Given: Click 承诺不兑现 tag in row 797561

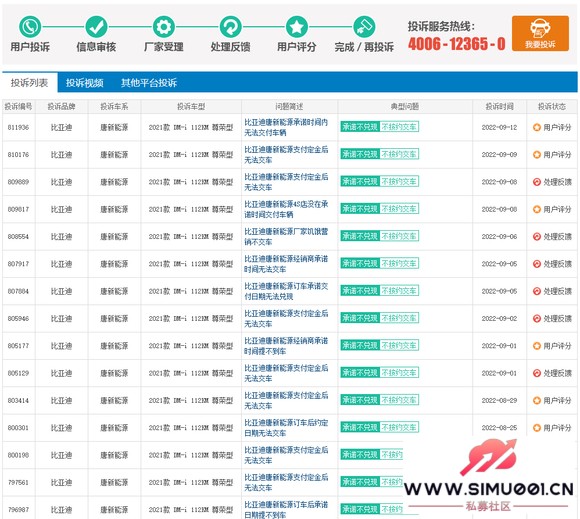Looking at the screenshot, I should click(360, 482).
